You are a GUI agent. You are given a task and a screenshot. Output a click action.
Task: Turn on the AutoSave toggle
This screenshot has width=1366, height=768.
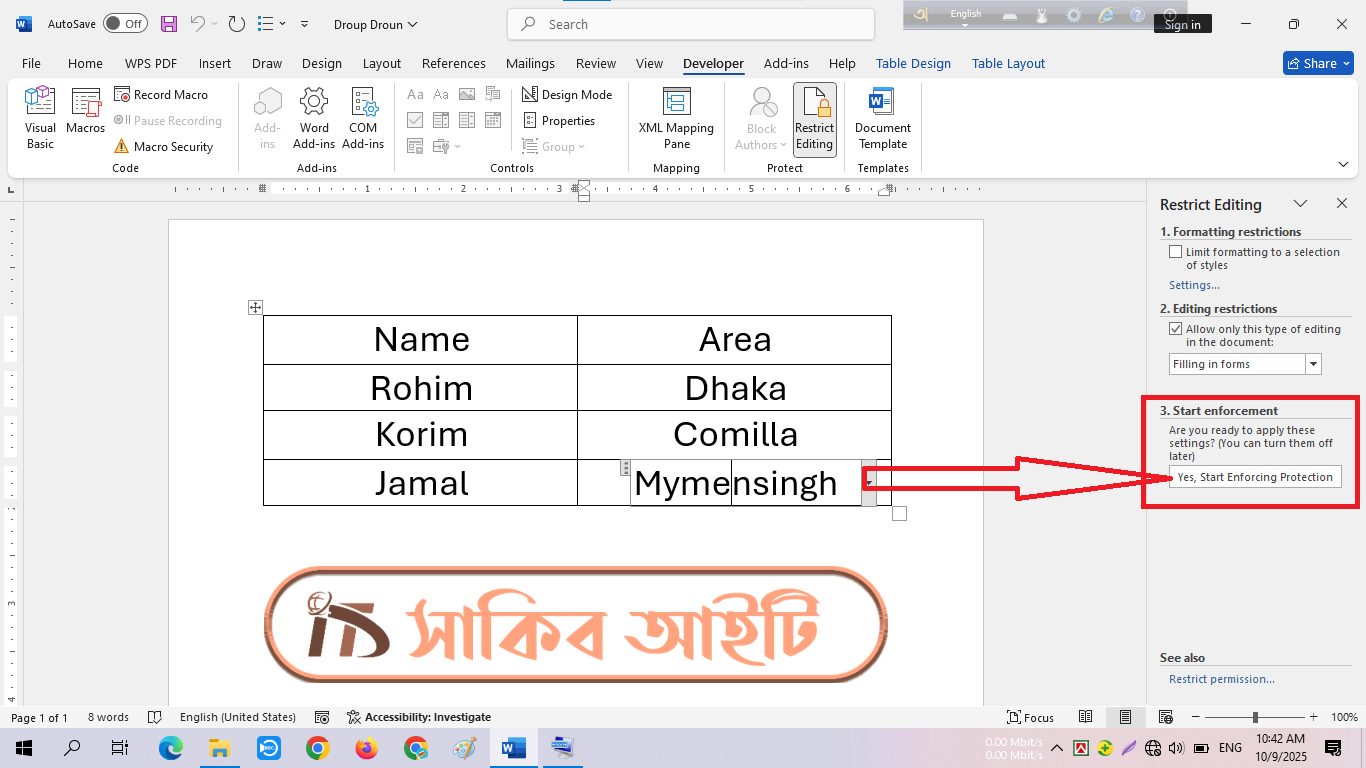click(x=125, y=24)
